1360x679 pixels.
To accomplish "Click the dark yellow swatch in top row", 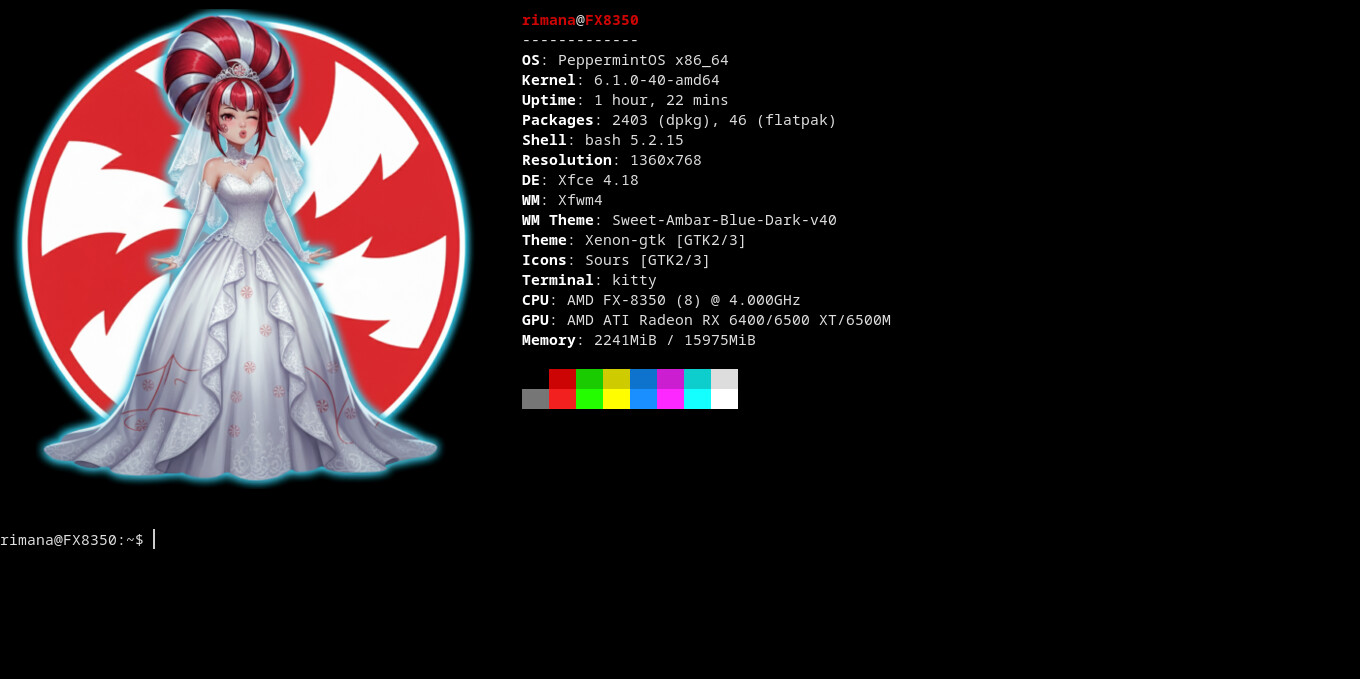I will point(616,379).
